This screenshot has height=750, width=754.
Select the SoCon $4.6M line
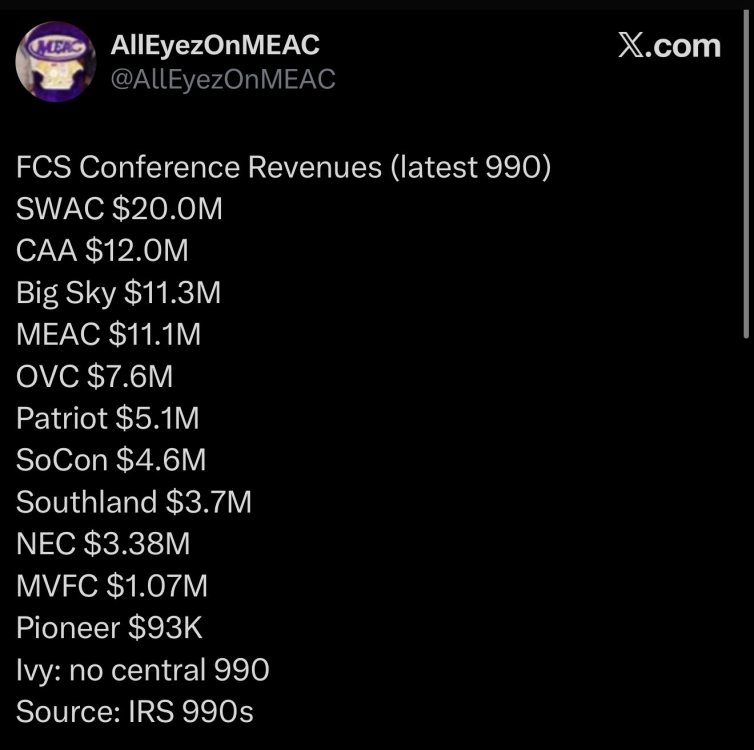point(111,460)
